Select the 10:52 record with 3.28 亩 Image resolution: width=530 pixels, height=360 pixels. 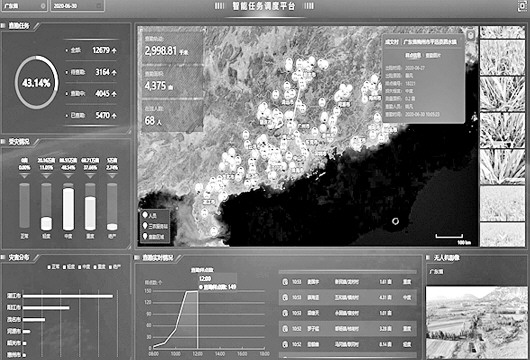[347, 329]
